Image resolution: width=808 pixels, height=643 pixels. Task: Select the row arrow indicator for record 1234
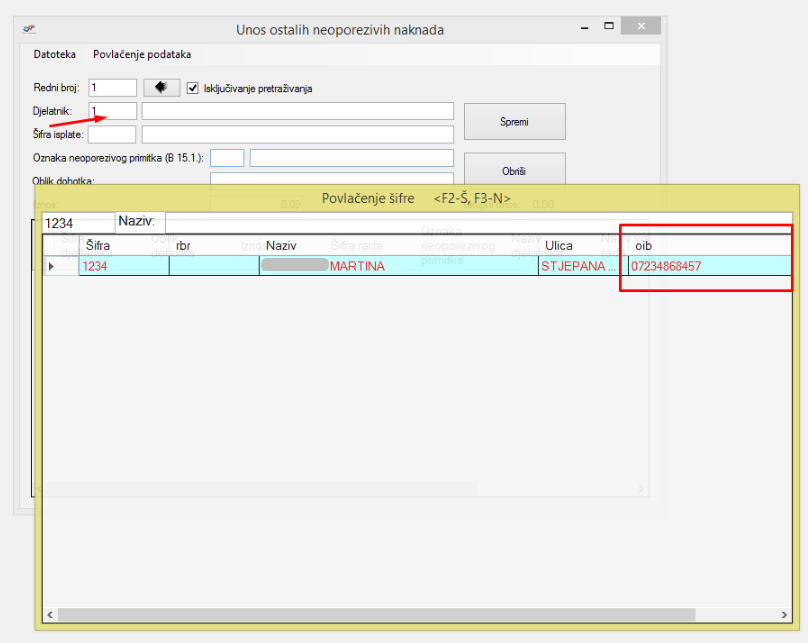[x=52, y=266]
